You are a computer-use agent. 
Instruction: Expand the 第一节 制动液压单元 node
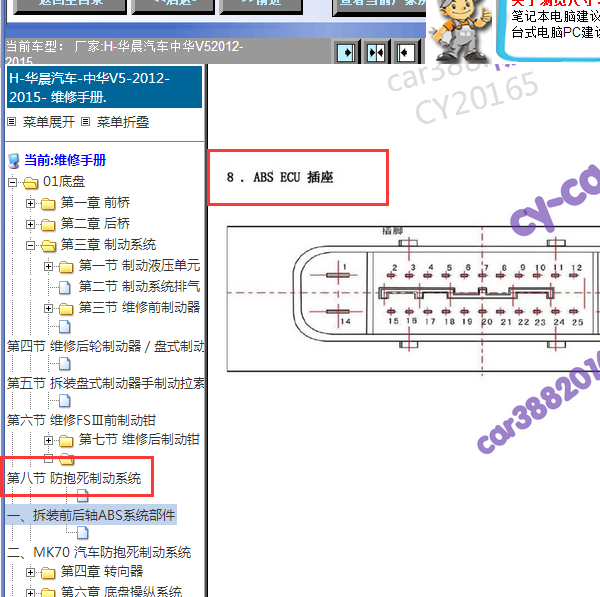click(48, 266)
